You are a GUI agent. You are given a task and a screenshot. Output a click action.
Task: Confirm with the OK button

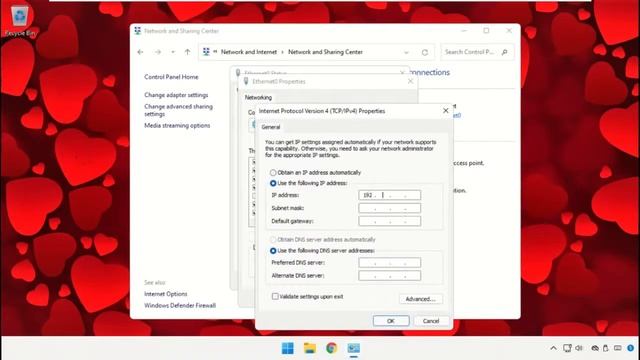click(391, 321)
